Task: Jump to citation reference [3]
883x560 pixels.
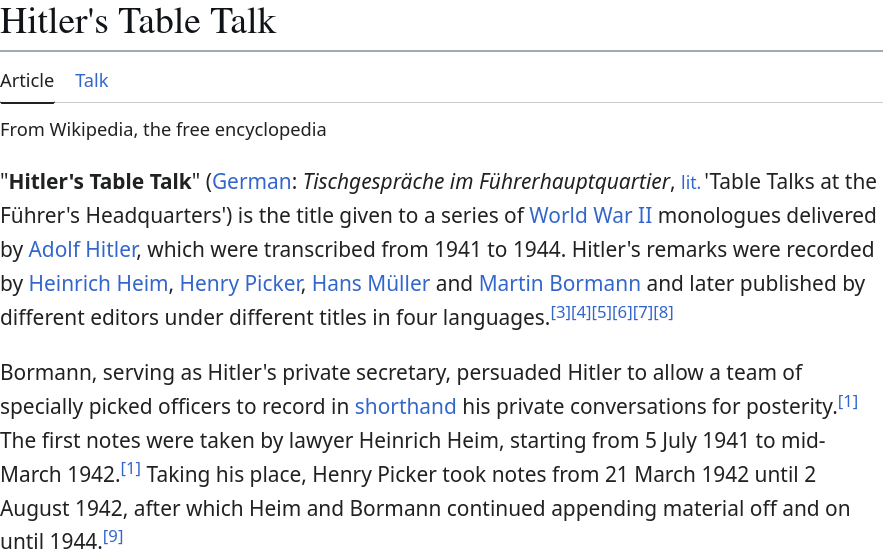Action: (560, 312)
